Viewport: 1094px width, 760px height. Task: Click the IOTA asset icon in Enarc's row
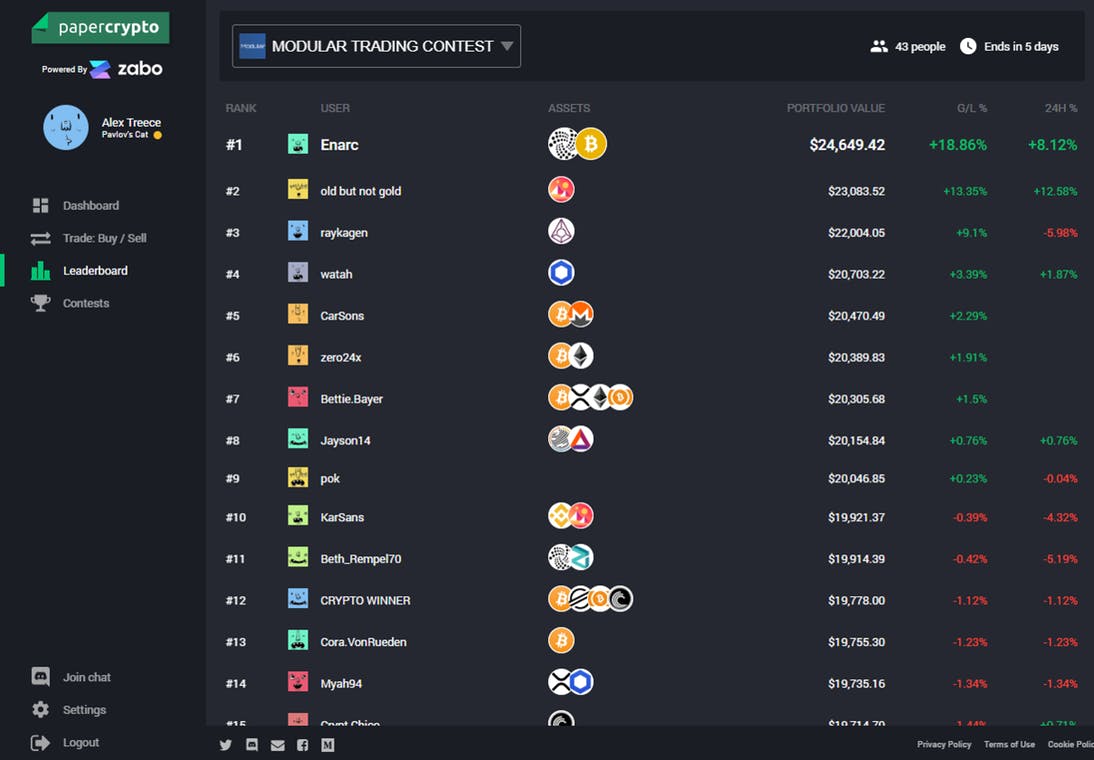point(563,144)
